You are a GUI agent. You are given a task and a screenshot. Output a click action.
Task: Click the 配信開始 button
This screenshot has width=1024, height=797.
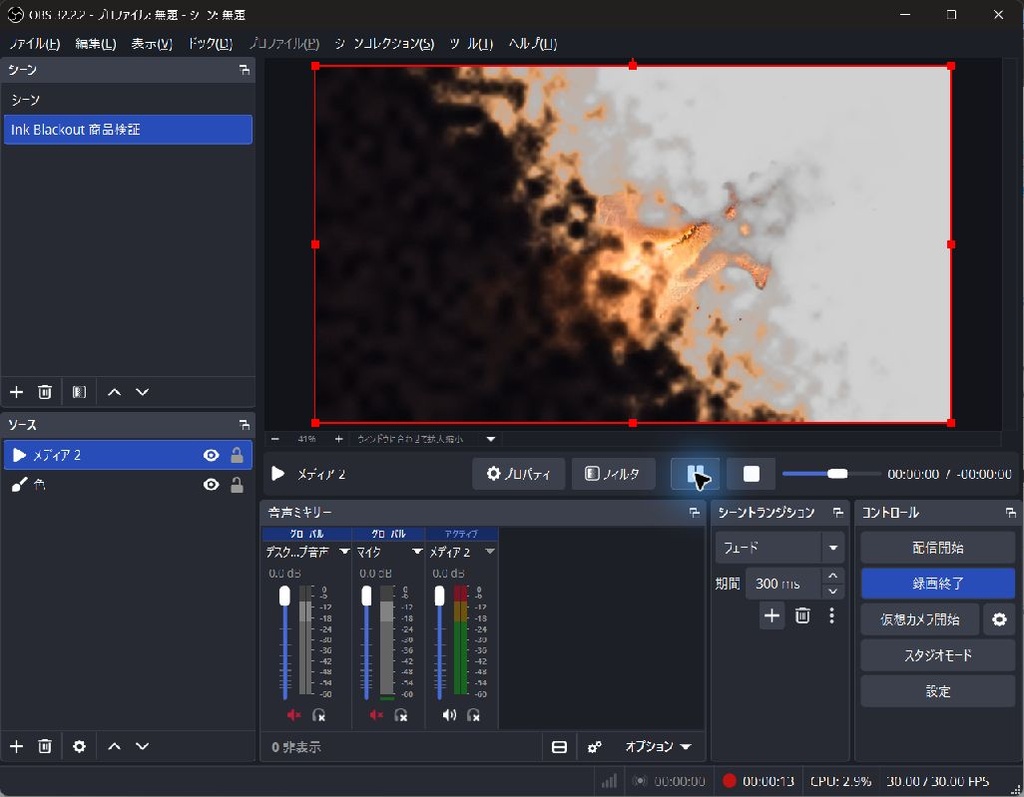pos(938,547)
